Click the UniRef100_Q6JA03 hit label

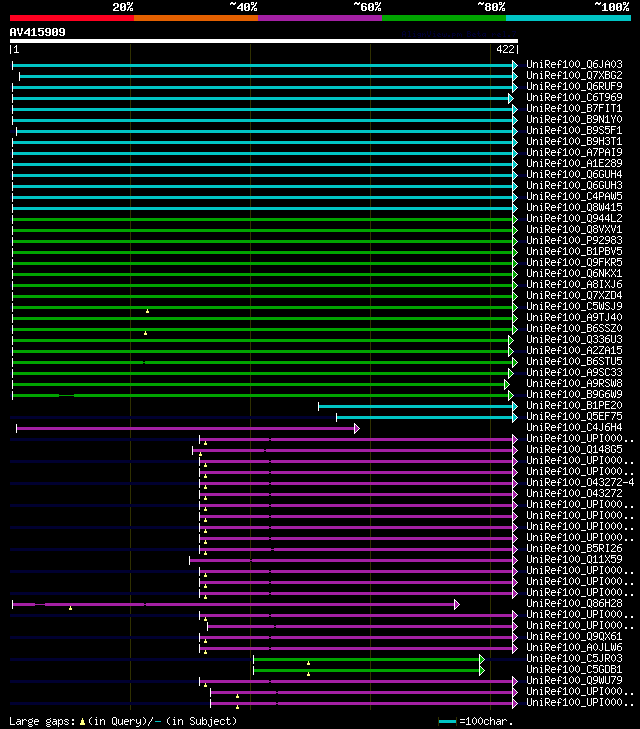pos(574,64)
